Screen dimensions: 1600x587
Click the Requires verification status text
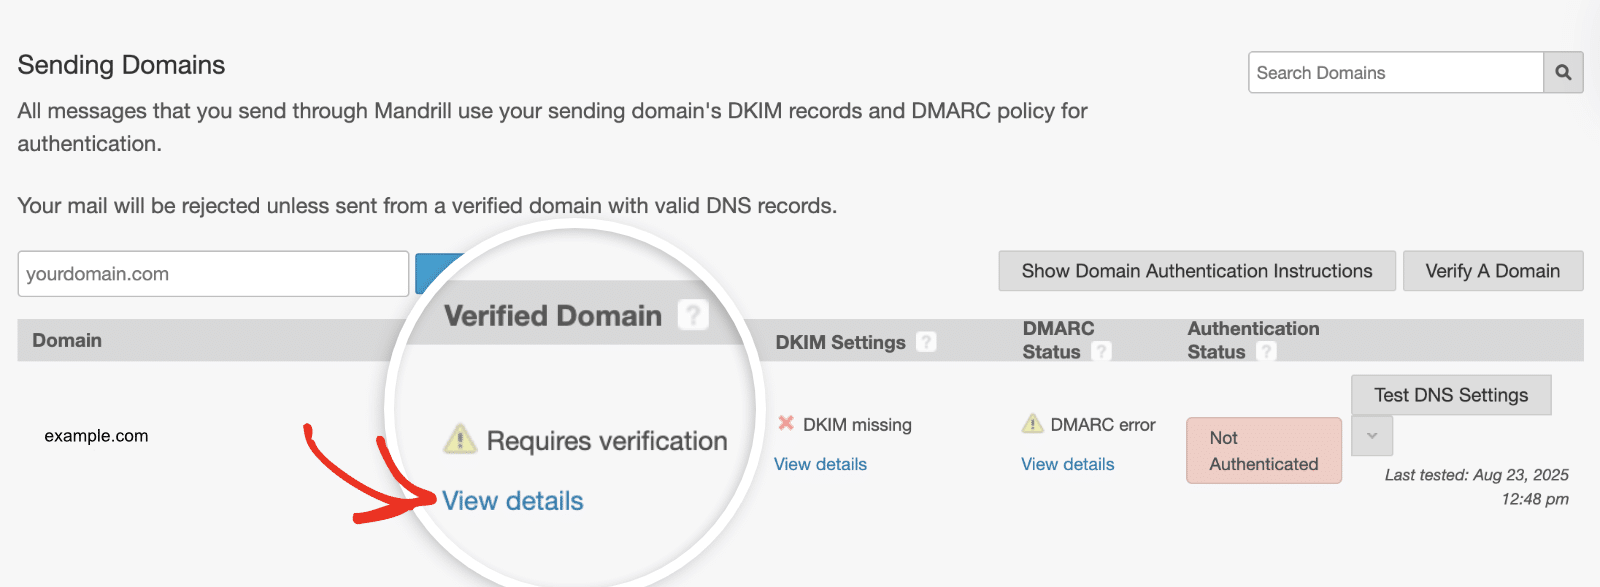coord(607,441)
